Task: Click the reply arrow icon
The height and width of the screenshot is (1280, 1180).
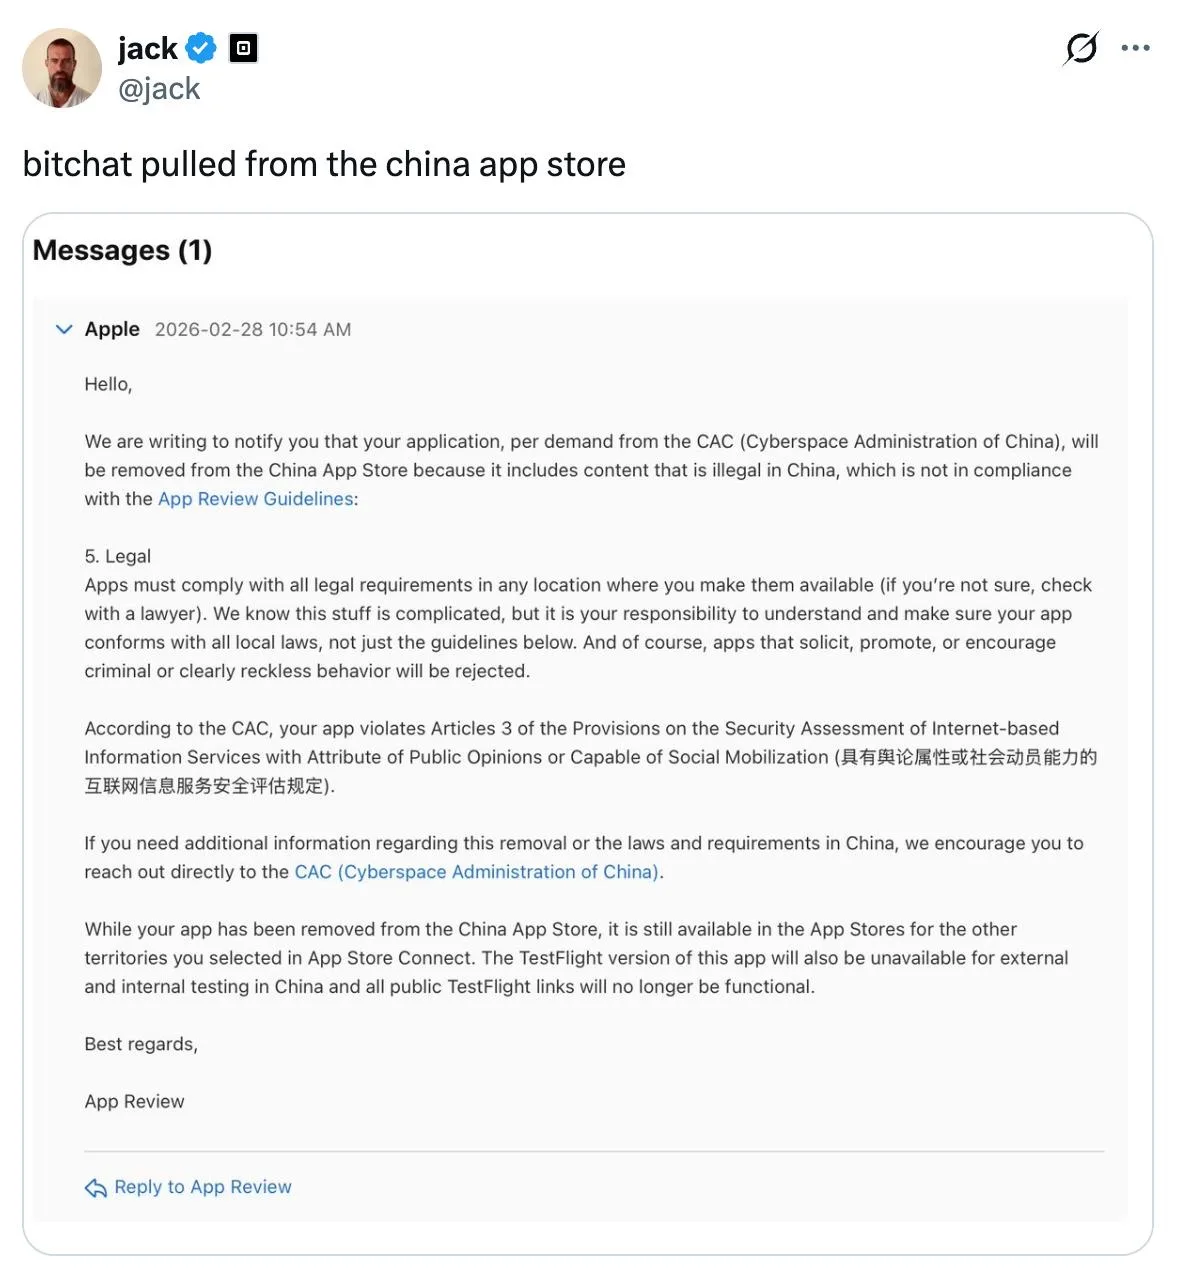Action: click(96, 1187)
